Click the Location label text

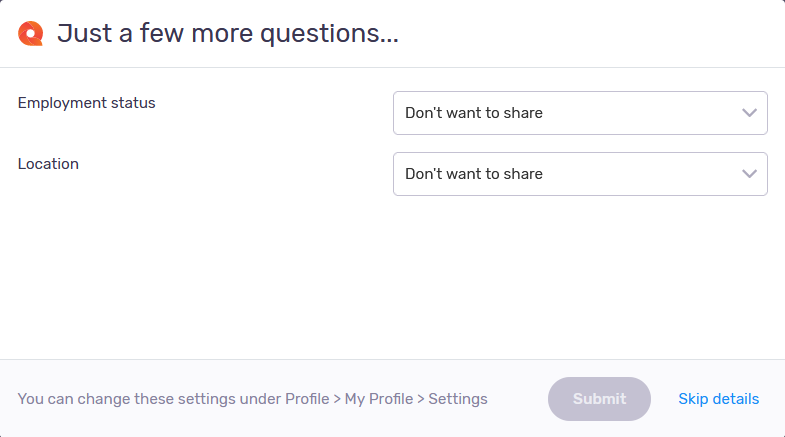tap(48, 164)
